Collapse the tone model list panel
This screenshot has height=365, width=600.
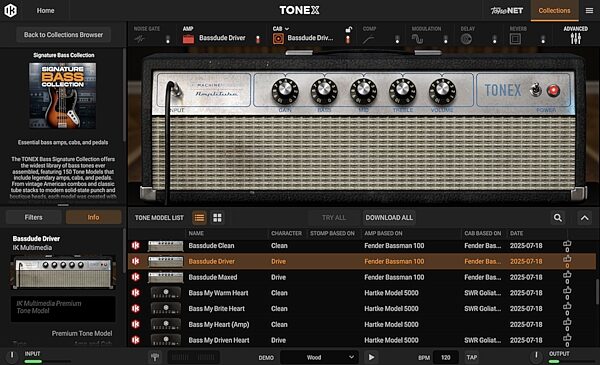584,218
